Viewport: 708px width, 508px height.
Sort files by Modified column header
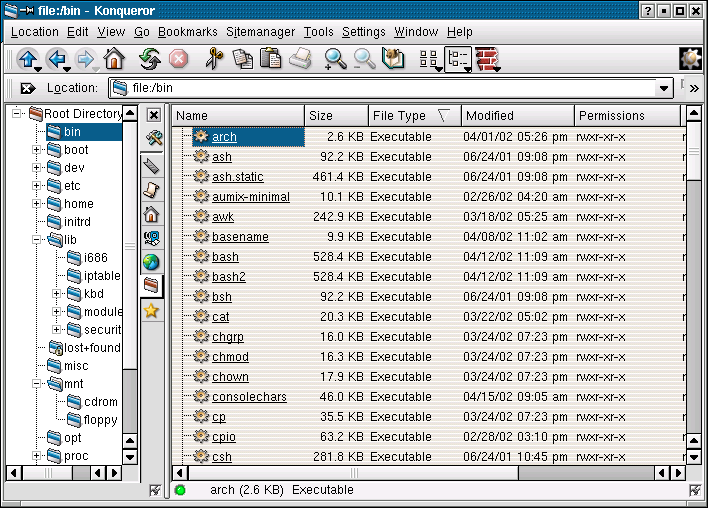click(516, 116)
